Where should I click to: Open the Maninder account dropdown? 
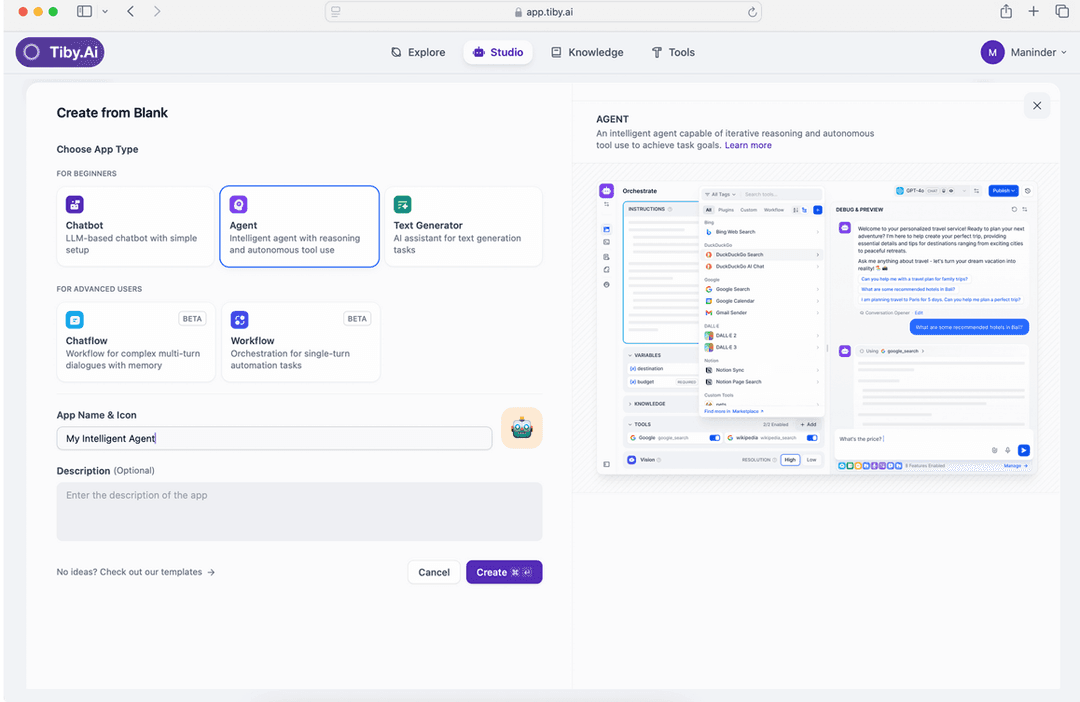point(1025,52)
